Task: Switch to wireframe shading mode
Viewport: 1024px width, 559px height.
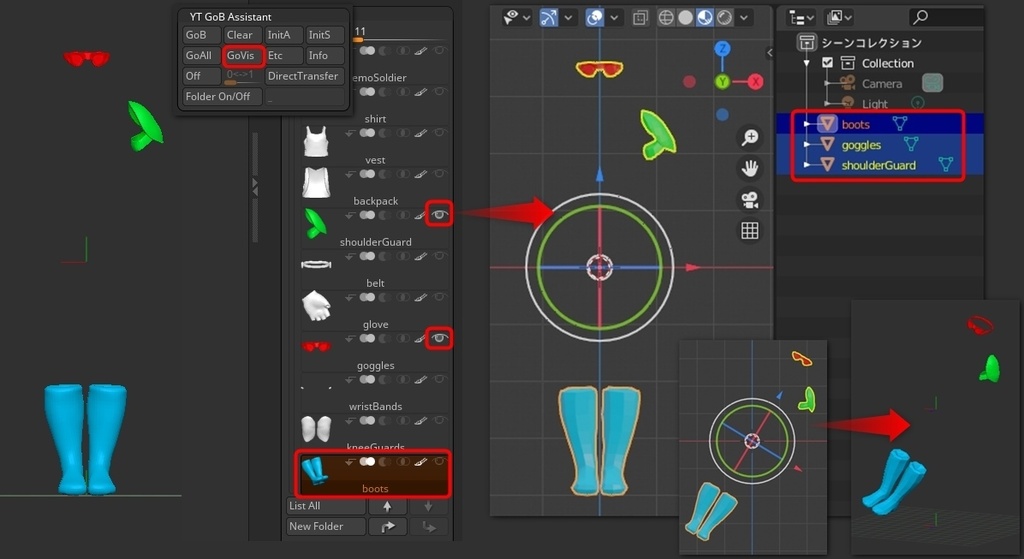Action: [x=665, y=18]
